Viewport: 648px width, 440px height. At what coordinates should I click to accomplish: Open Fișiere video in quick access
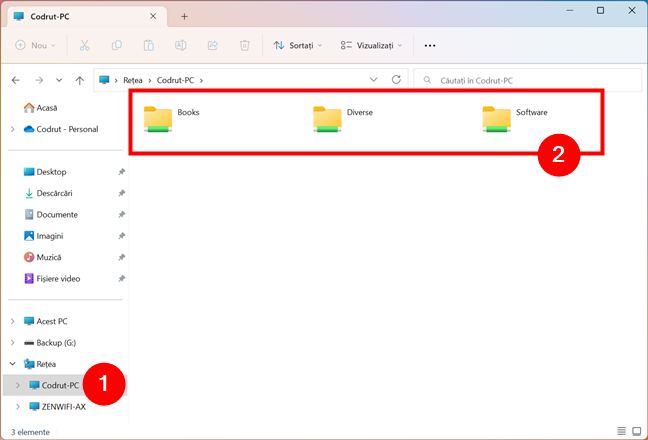click(52, 279)
